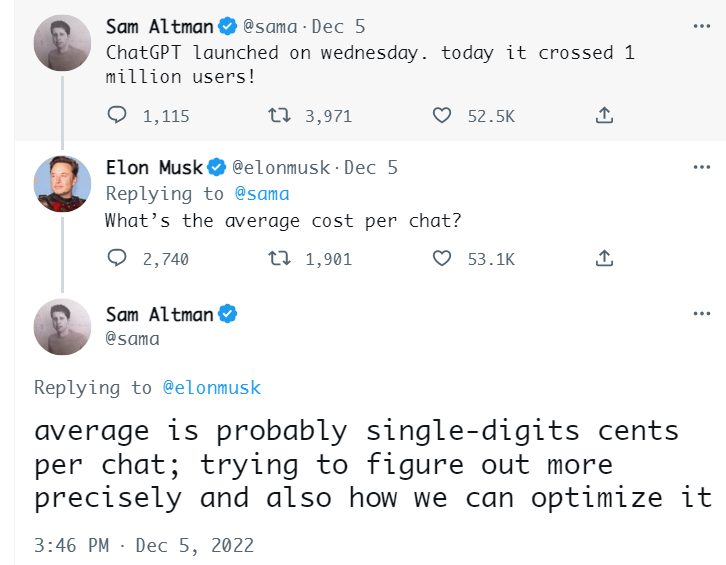Open Sam Altman's avatar on the main tweet
Image resolution: width=726 pixels, height=565 pixels.
click(x=63, y=327)
